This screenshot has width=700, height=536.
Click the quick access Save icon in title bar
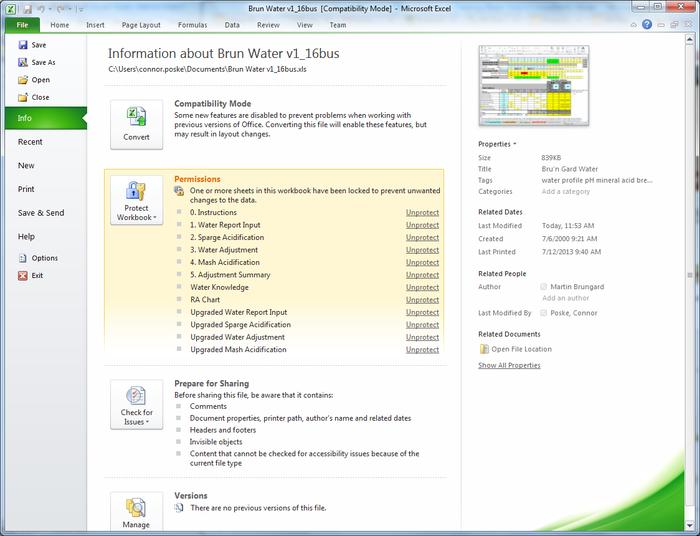[x=27, y=8]
